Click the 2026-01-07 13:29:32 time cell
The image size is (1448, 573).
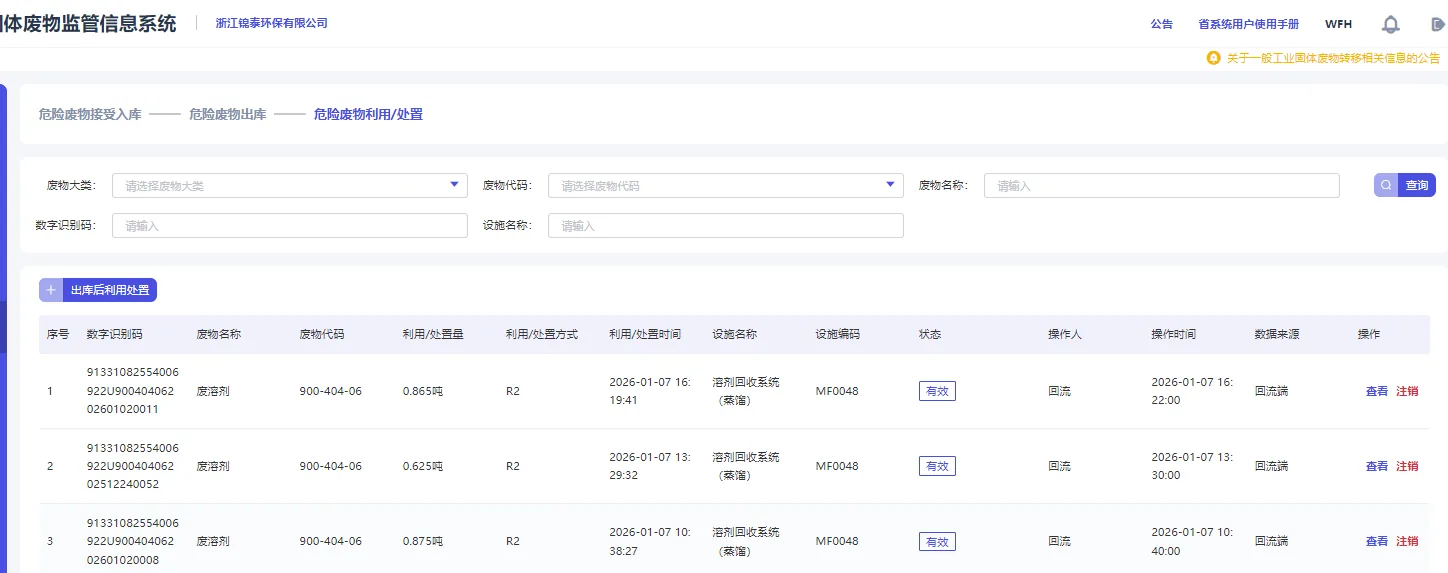coord(650,466)
